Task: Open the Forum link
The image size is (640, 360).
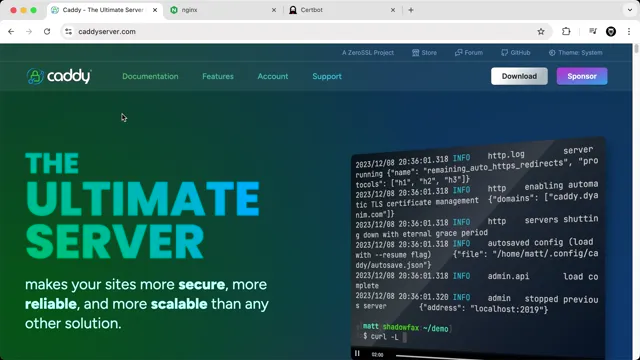Action: [x=469, y=53]
